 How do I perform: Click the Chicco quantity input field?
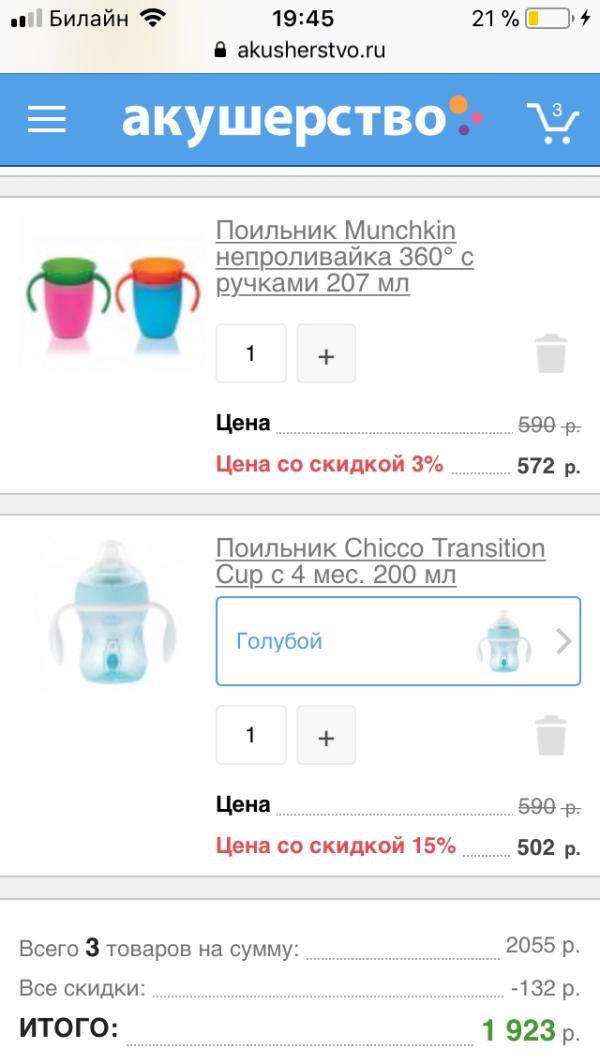pyautogui.click(x=251, y=735)
